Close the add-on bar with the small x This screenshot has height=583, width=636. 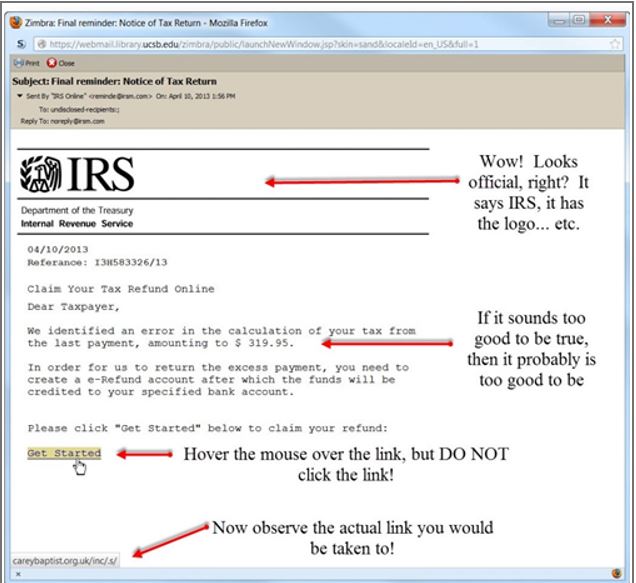pyautogui.click(x=18, y=574)
